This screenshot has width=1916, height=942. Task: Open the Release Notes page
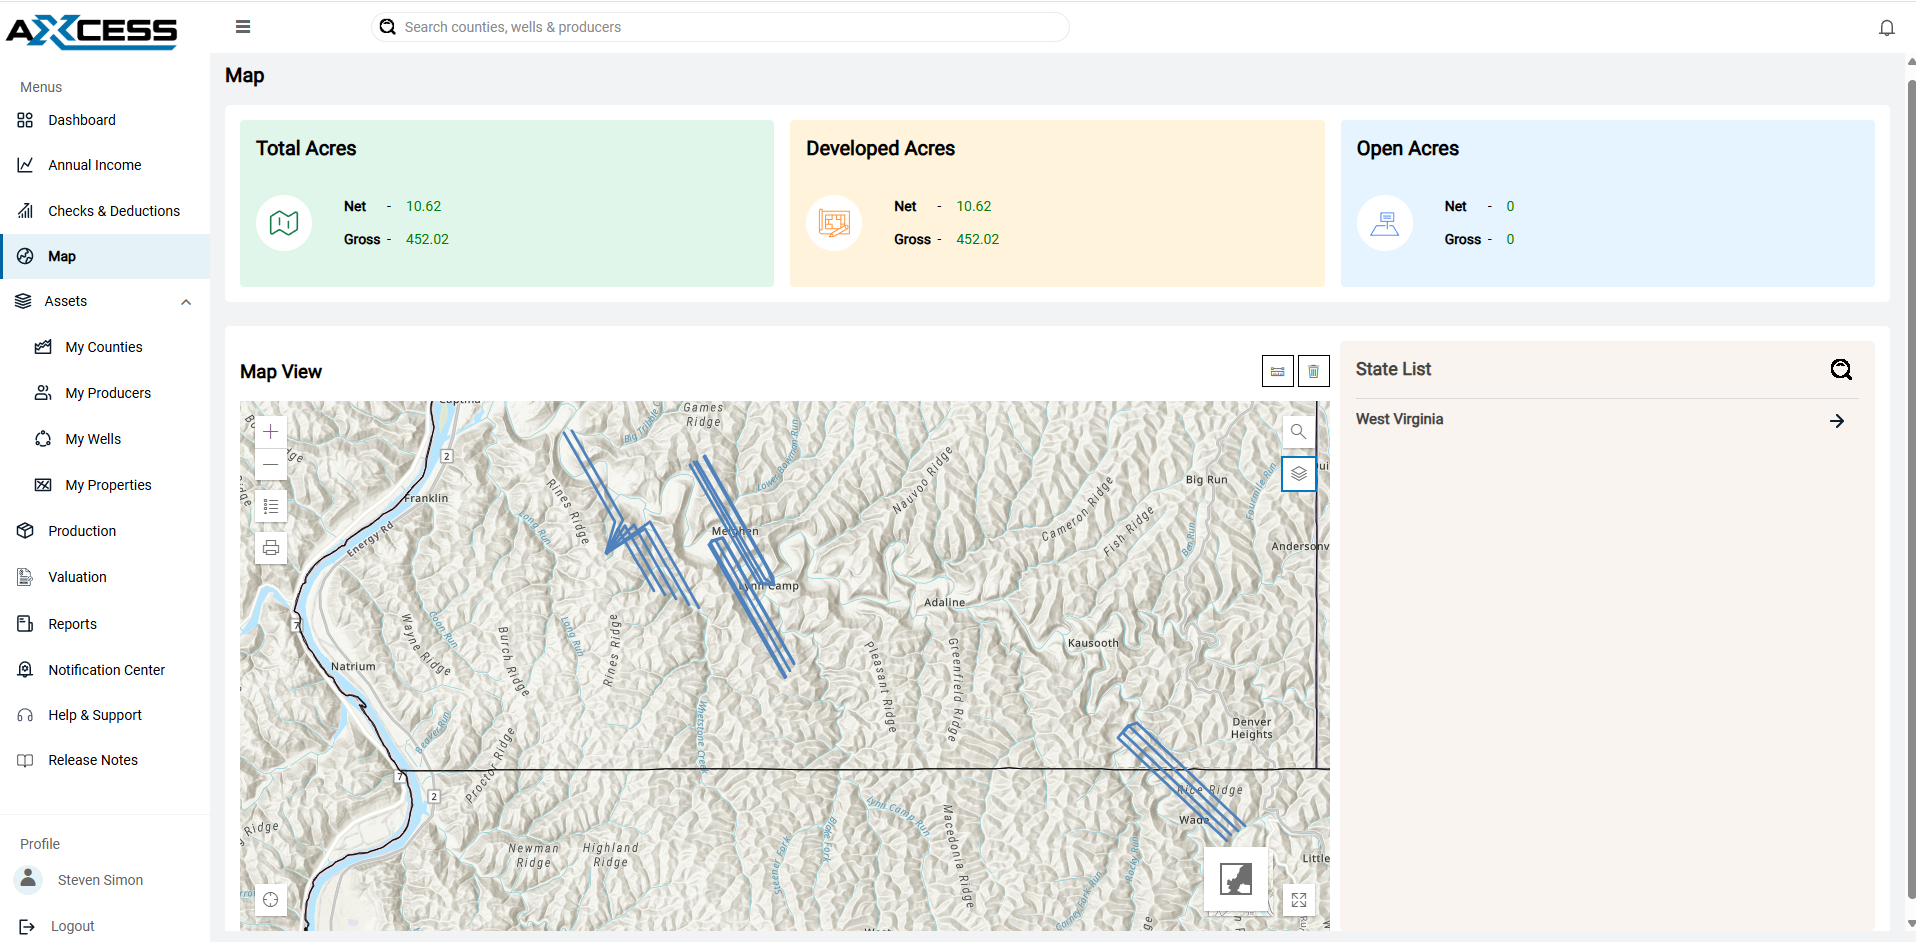pyautogui.click(x=93, y=759)
